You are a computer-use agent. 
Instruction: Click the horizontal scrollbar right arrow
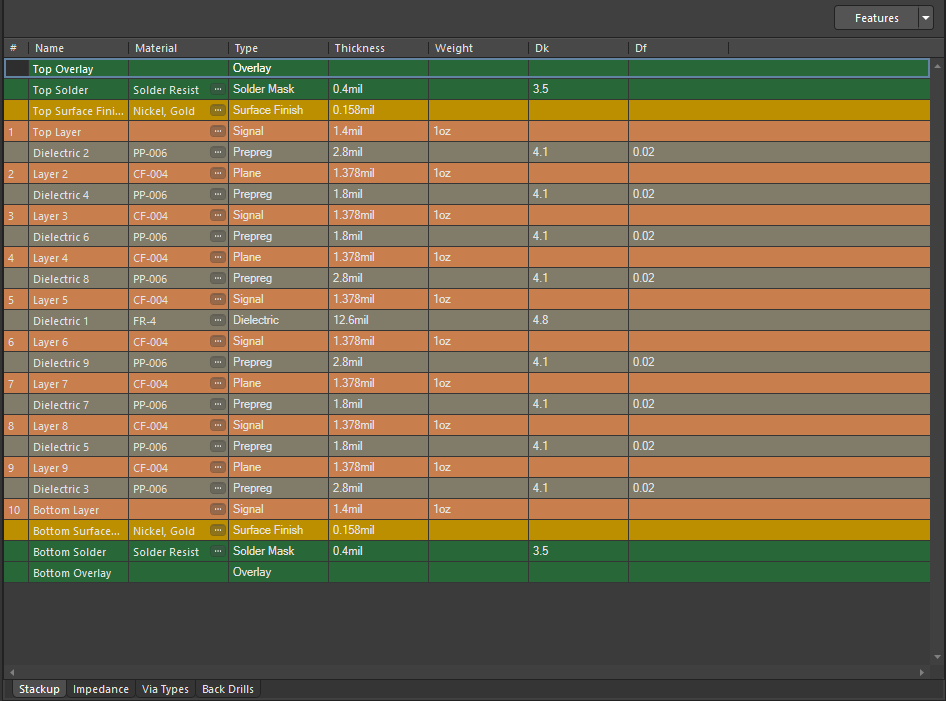click(921, 672)
